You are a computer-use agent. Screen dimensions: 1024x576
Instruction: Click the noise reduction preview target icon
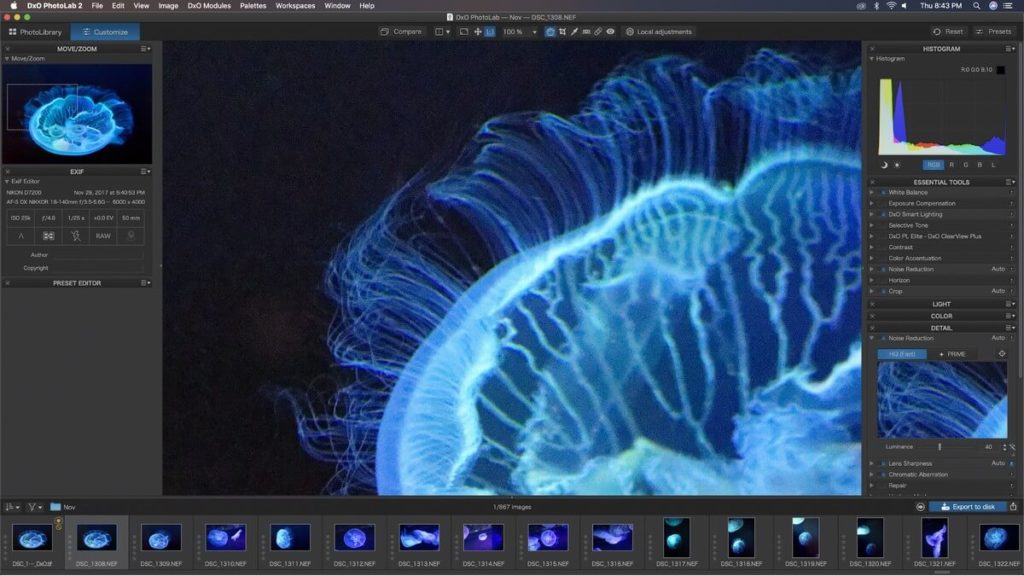click(x=1002, y=354)
